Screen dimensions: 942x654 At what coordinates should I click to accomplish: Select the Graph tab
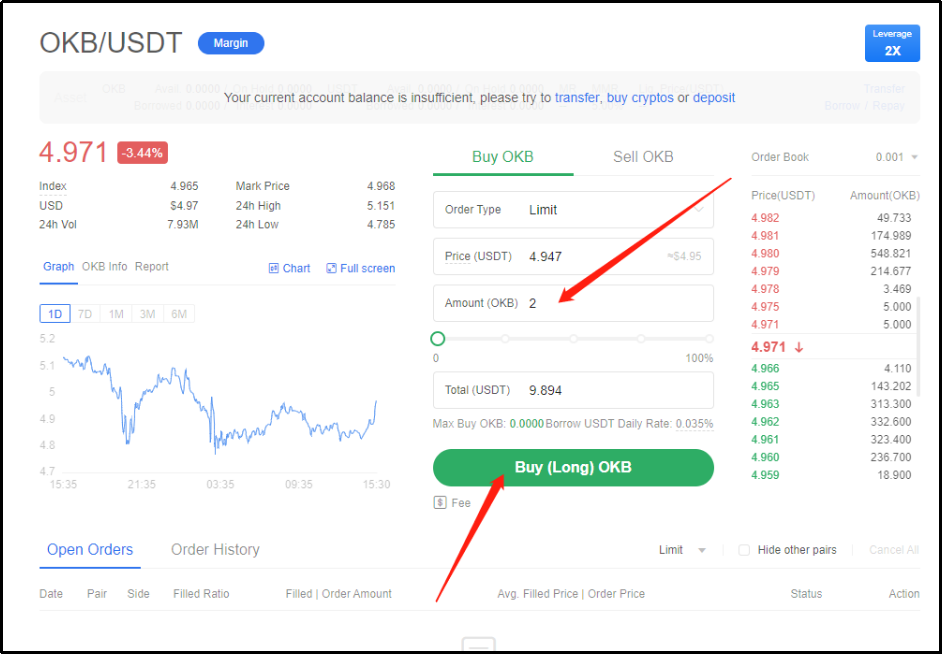click(x=58, y=267)
